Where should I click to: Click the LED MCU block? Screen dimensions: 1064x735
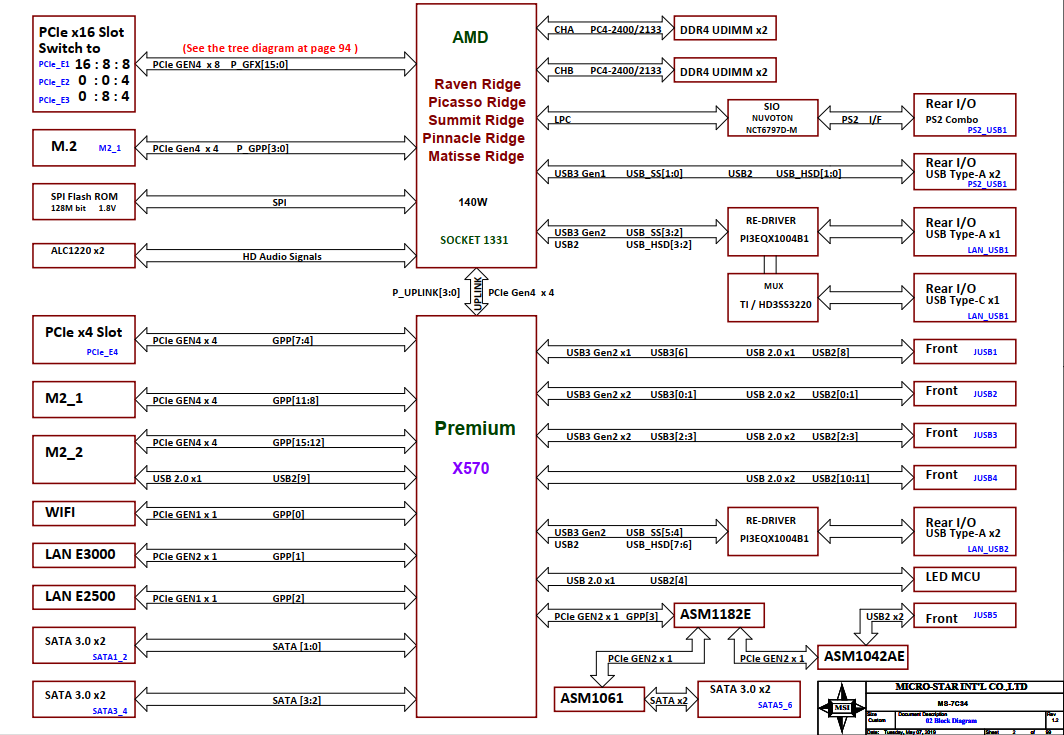pyautogui.click(x=964, y=578)
